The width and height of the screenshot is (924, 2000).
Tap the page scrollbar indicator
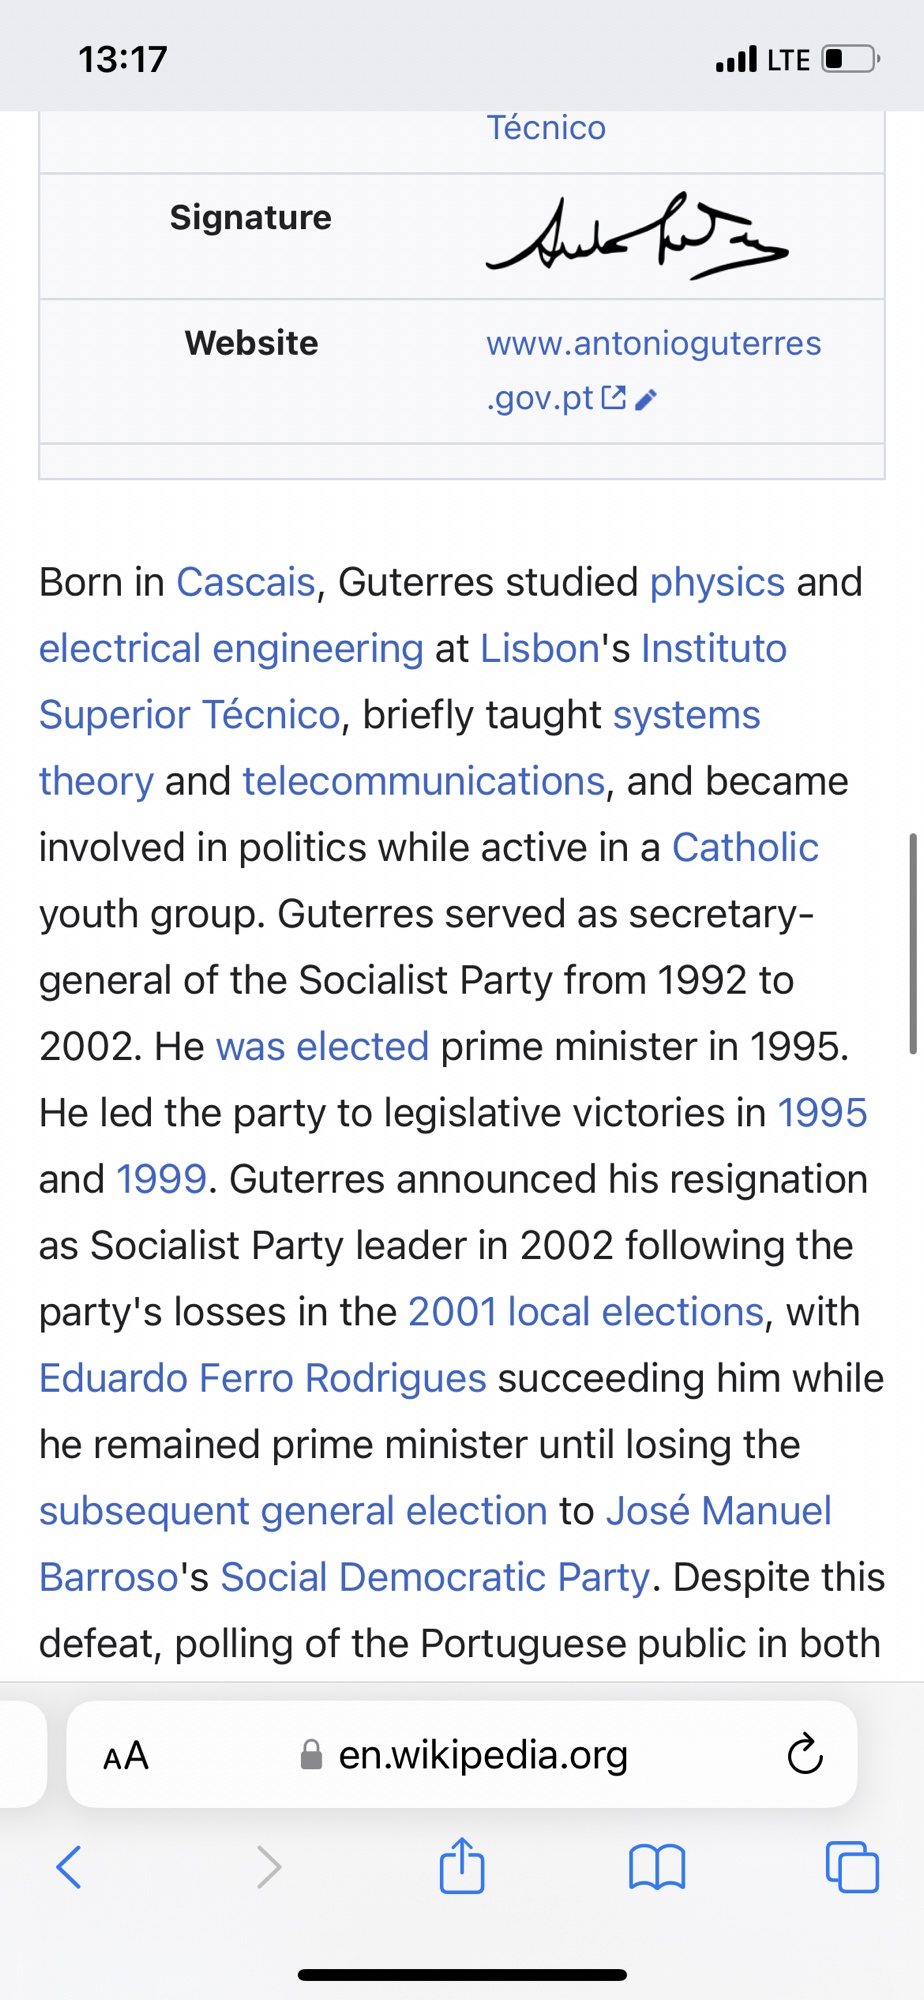point(912,943)
